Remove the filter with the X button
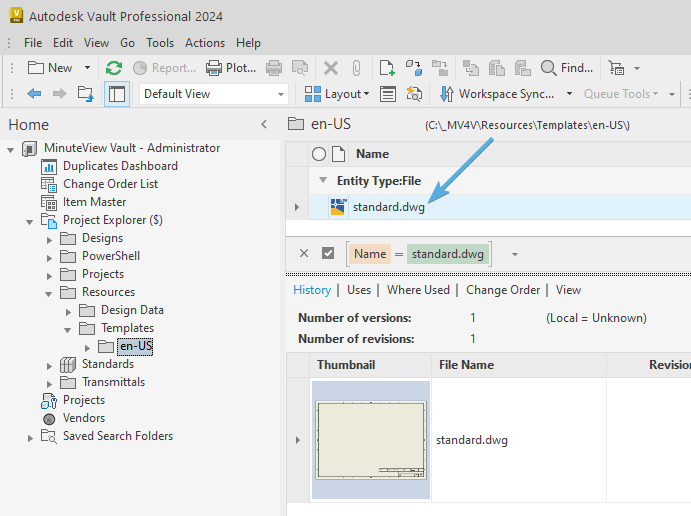Viewport: 691px width, 516px height. click(304, 253)
